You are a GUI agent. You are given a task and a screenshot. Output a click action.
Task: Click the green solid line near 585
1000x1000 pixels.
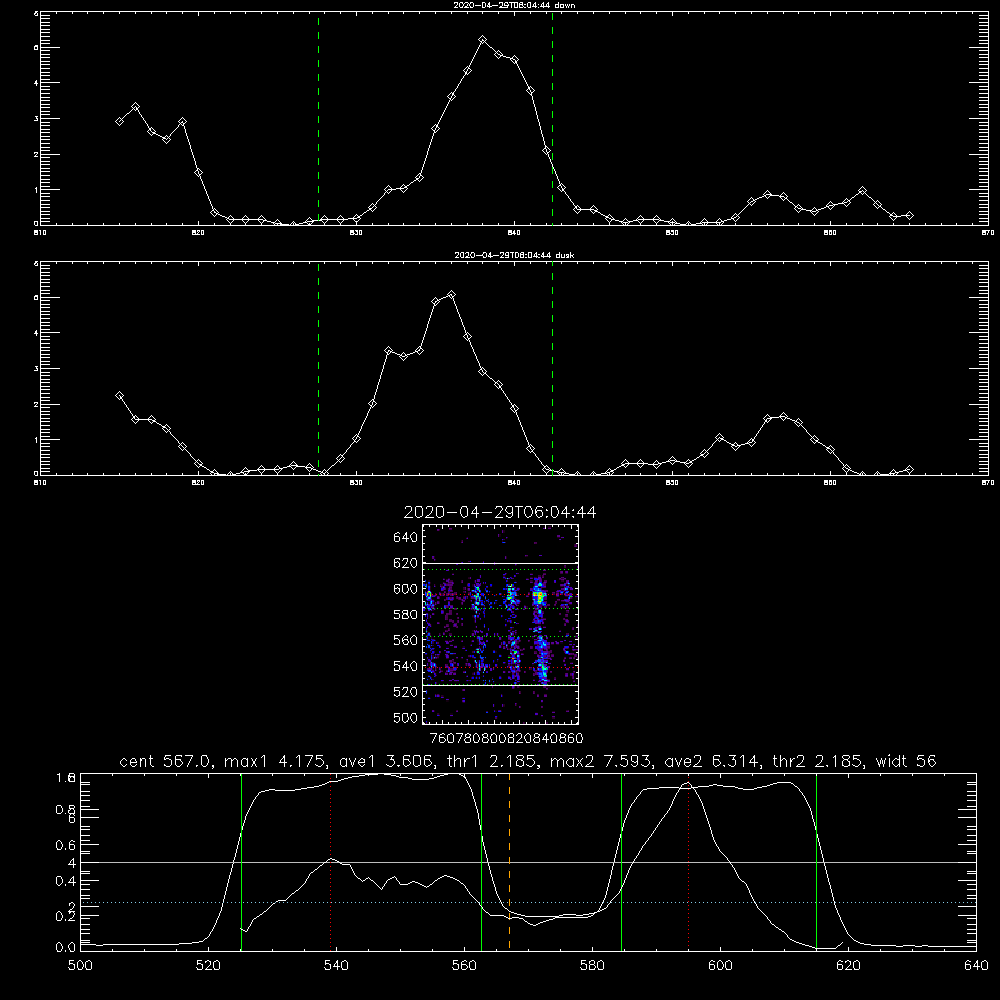[x=621, y=862]
